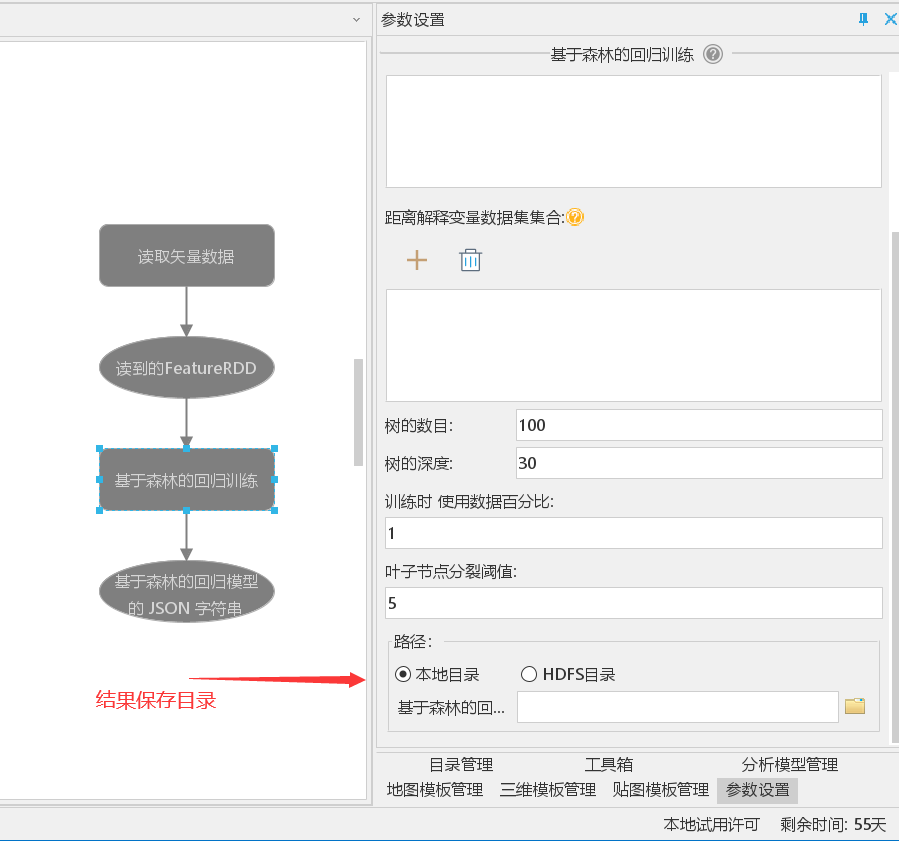Viewport: 899px width, 841px height.
Task: Click the parameter panel vertical scrollbar
Action: click(895, 487)
